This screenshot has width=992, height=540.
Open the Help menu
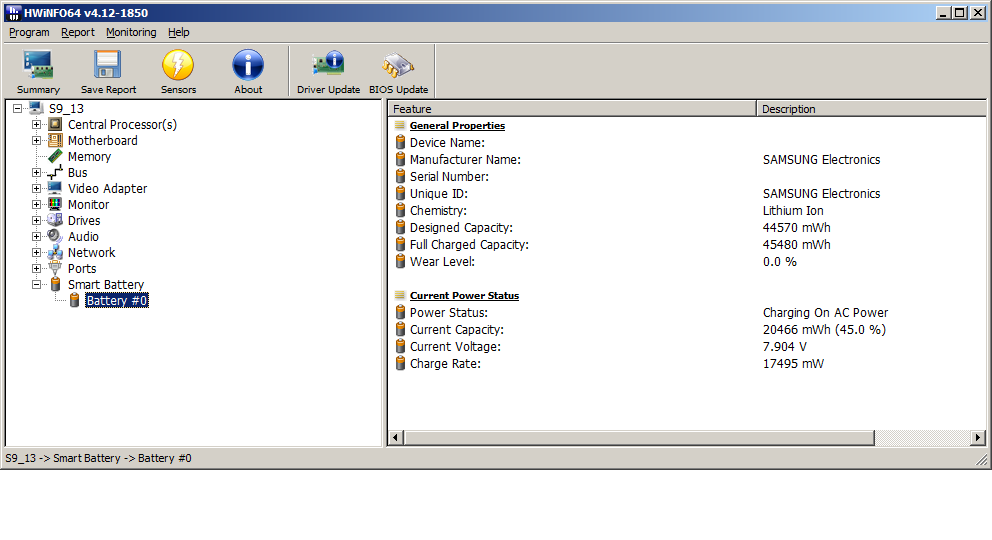(x=178, y=32)
